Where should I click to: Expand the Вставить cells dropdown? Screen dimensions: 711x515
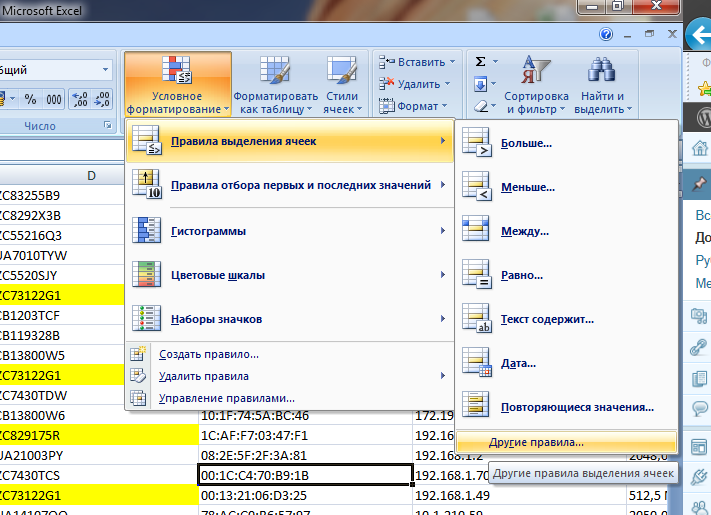(x=417, y=62)
